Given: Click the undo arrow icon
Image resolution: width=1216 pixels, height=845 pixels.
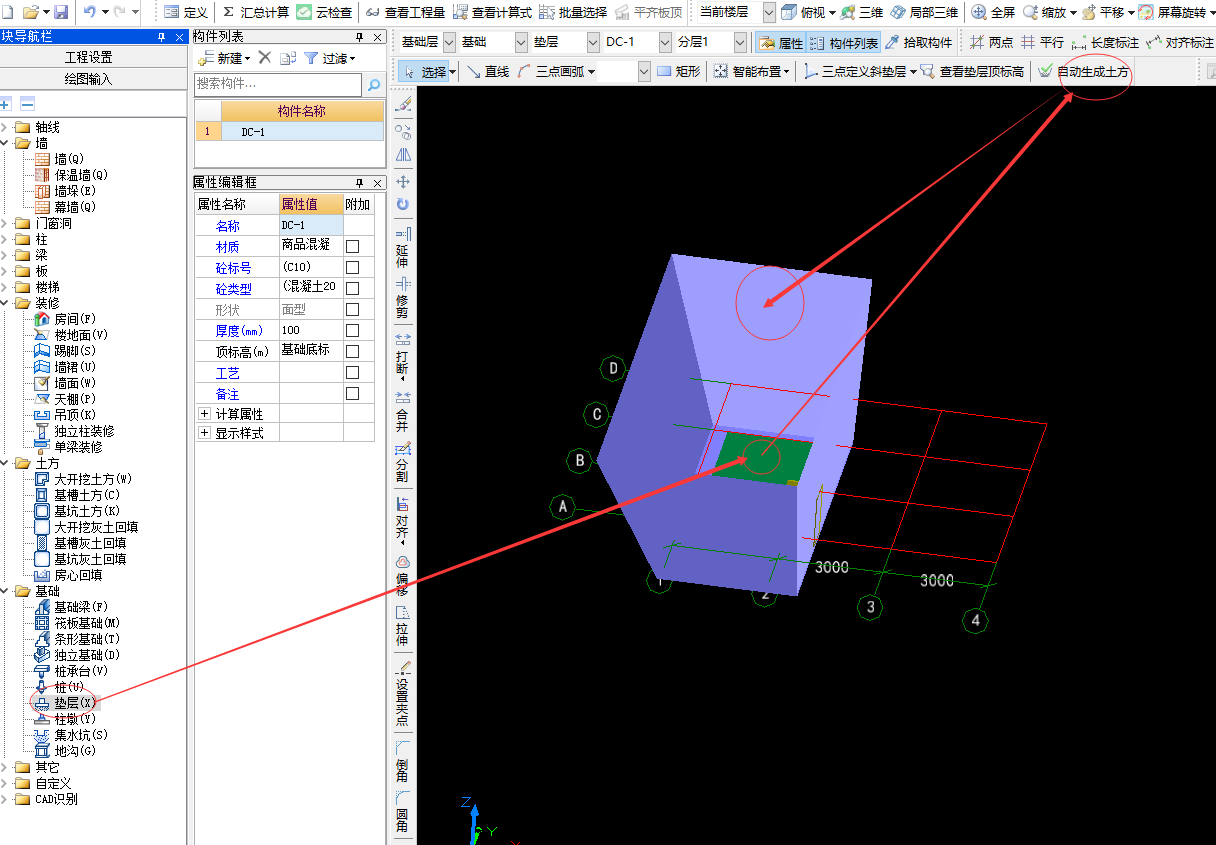Looking at the screenshot, I should tap(90, 12).
